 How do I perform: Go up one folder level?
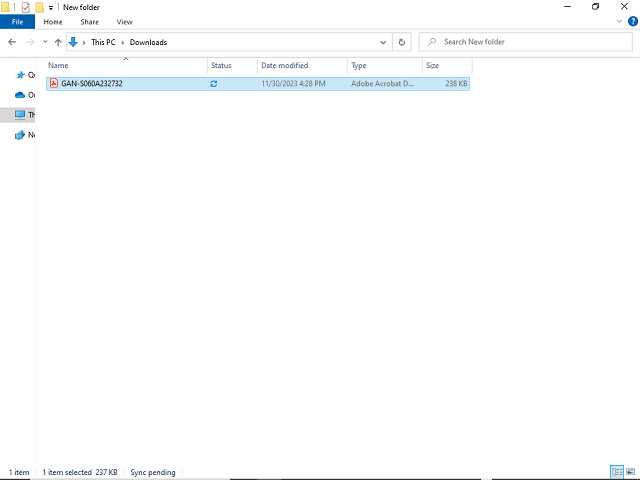(58, 42)
